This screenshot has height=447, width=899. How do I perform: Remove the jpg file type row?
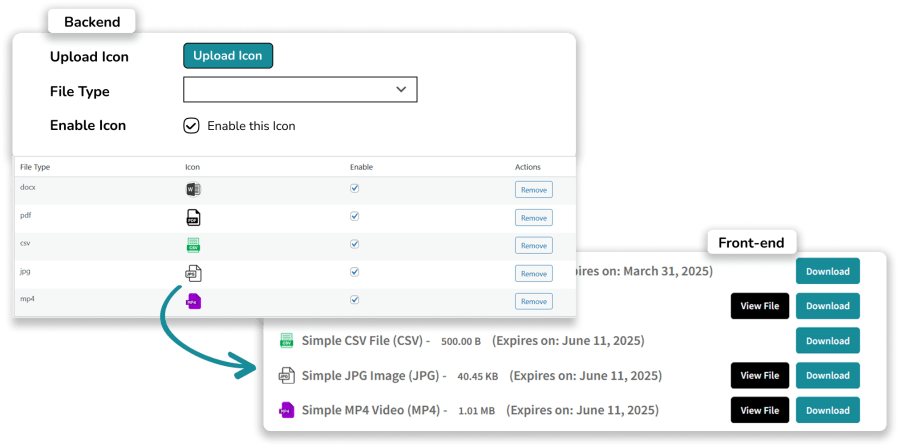(533, 273)
